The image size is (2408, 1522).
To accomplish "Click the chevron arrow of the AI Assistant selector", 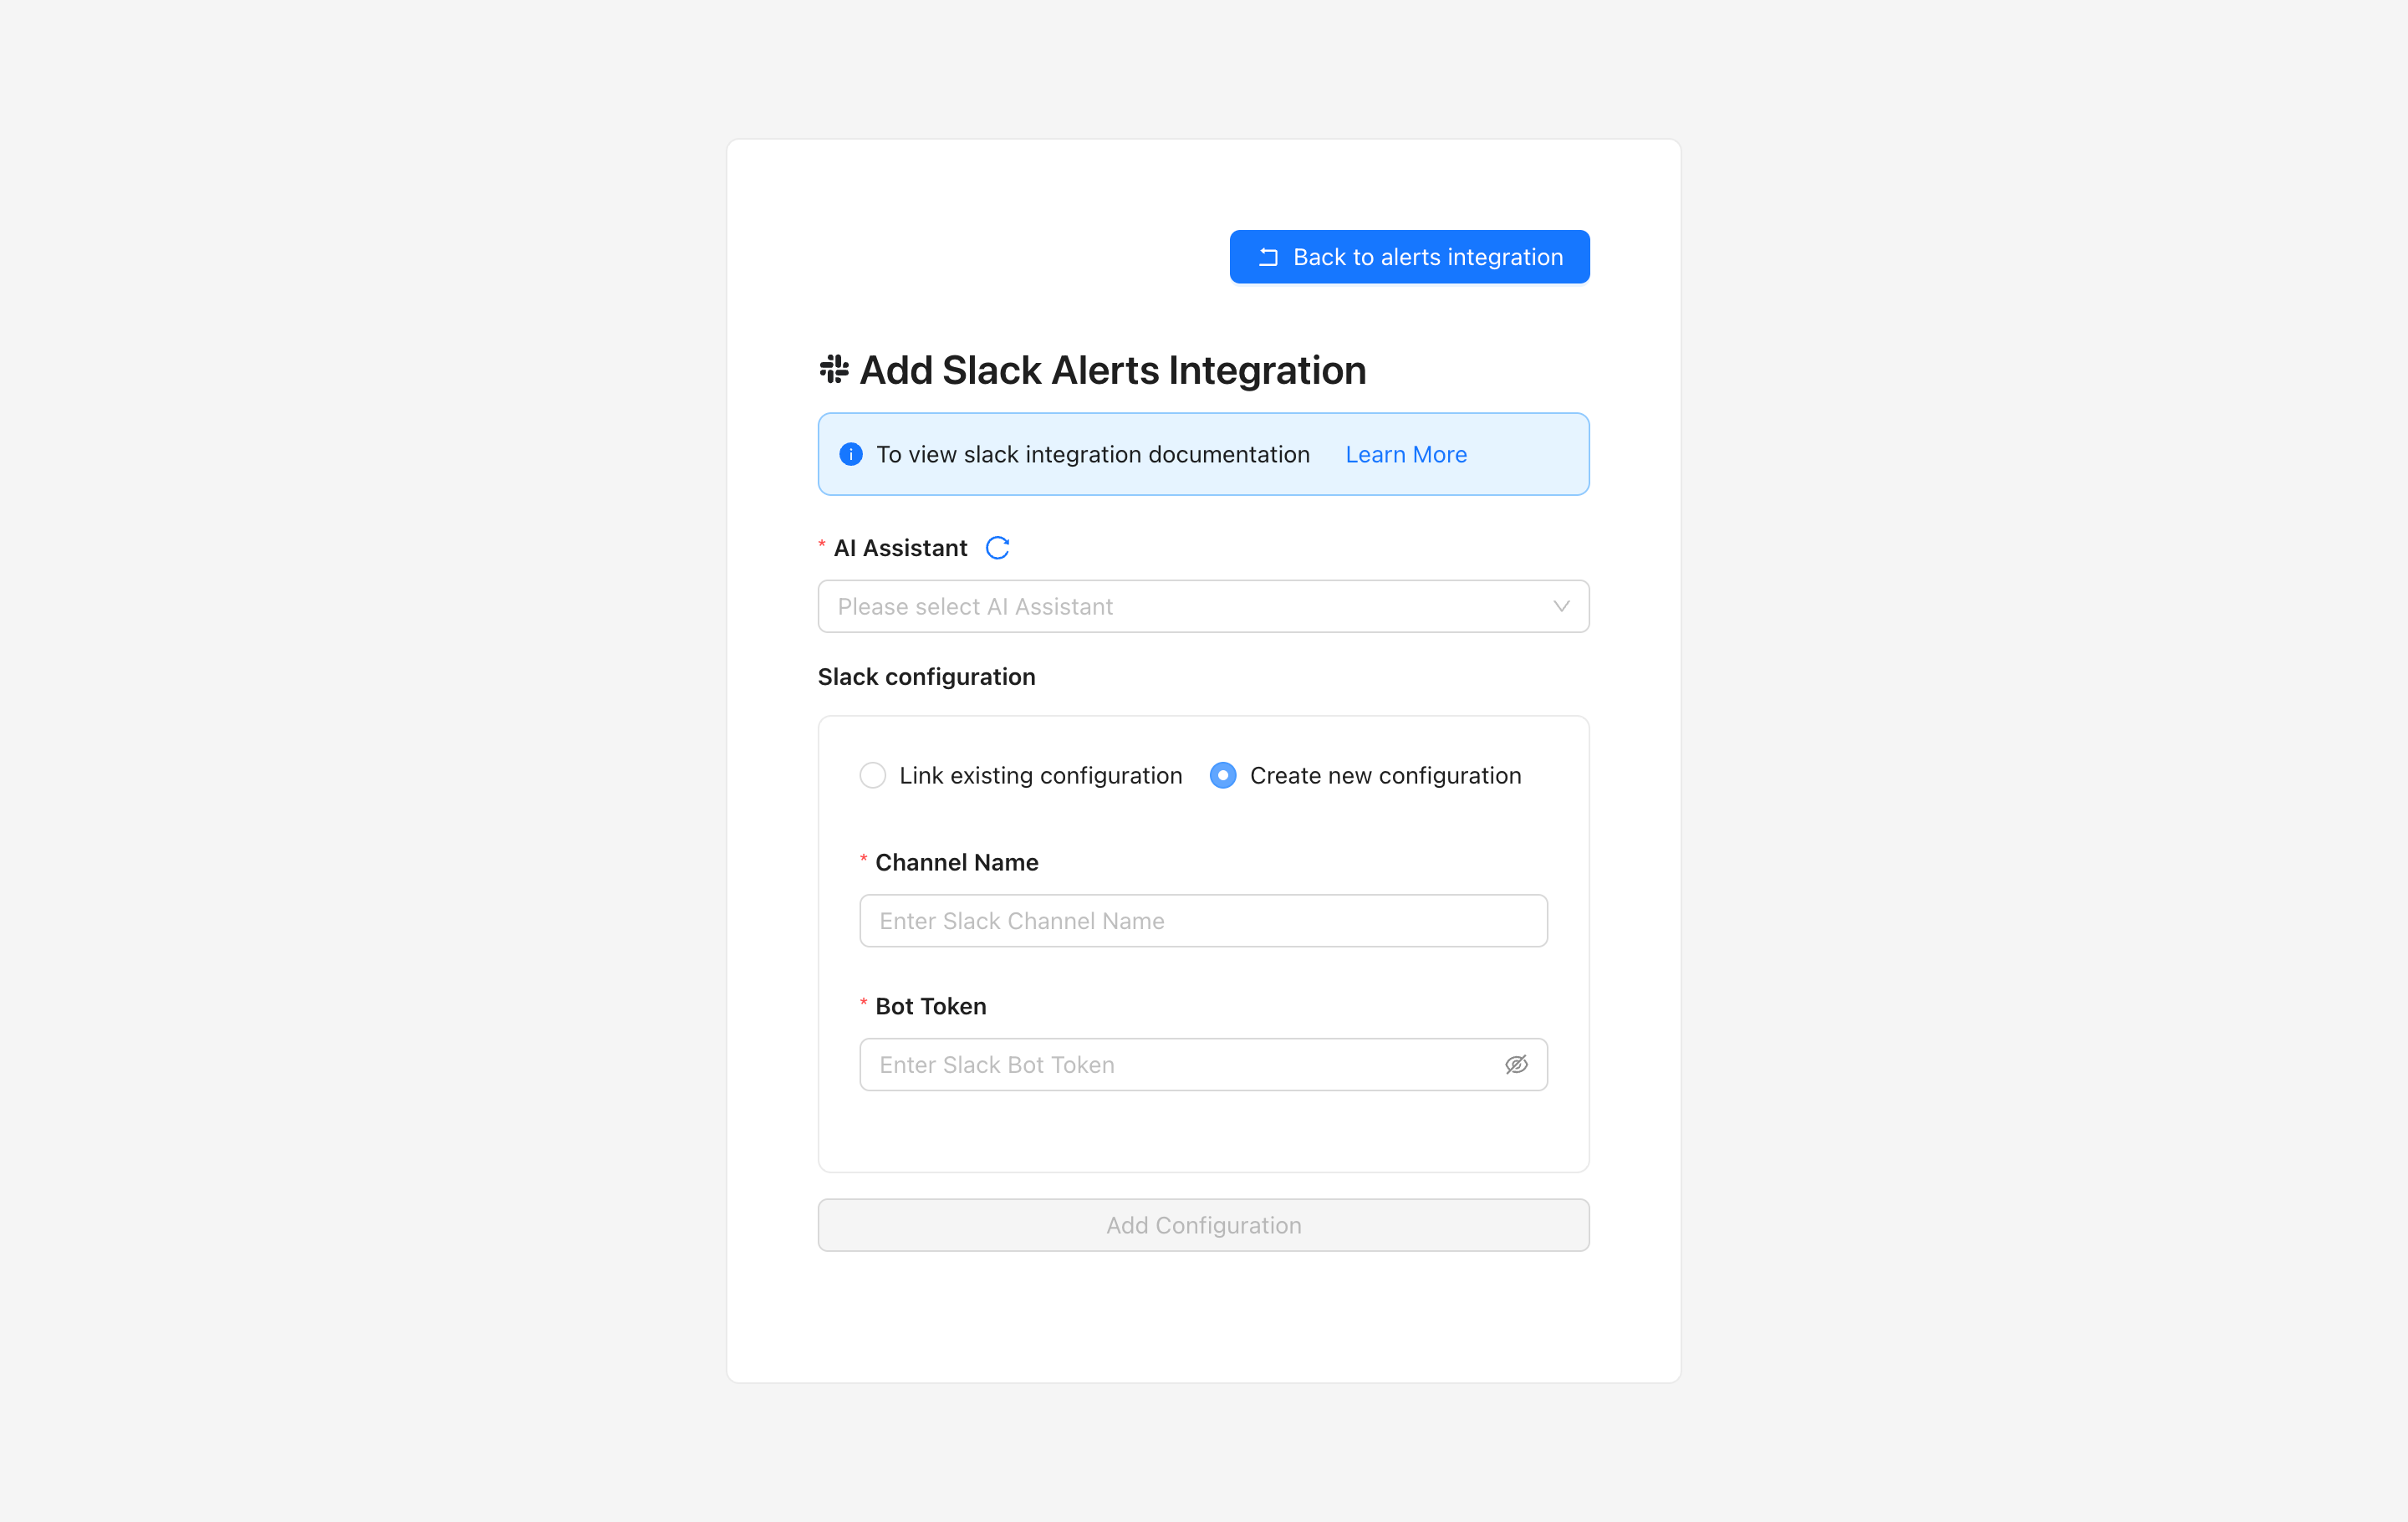I will click(x=1561, y=607).
